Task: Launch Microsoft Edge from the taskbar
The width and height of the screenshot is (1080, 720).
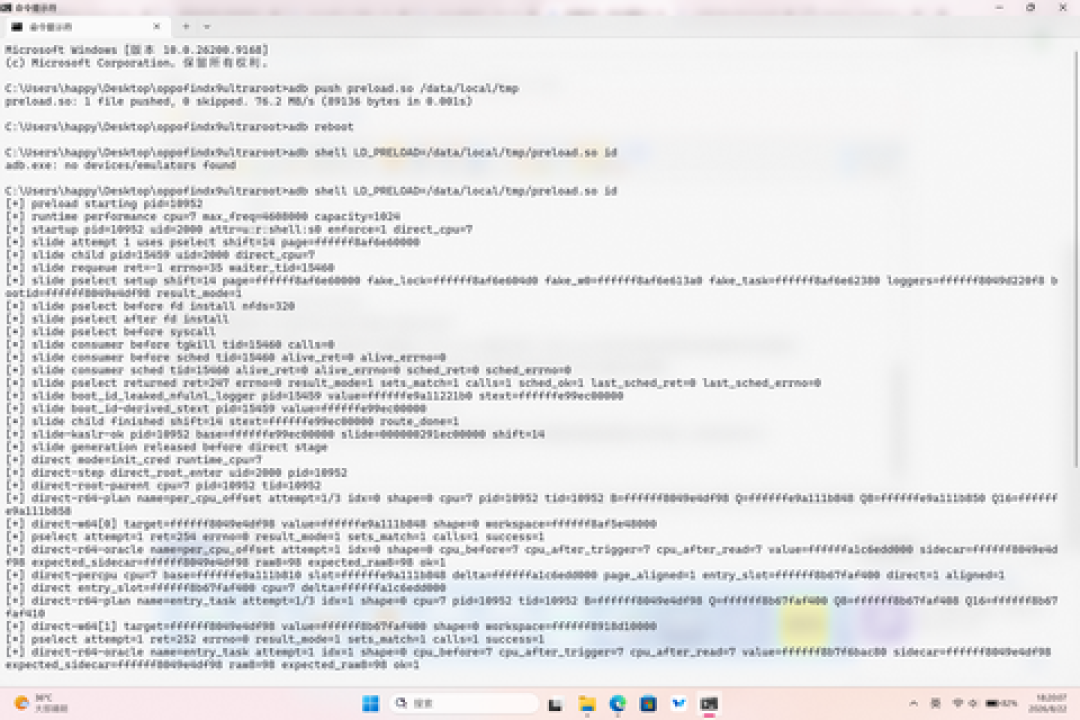Action: click(618, 703)
